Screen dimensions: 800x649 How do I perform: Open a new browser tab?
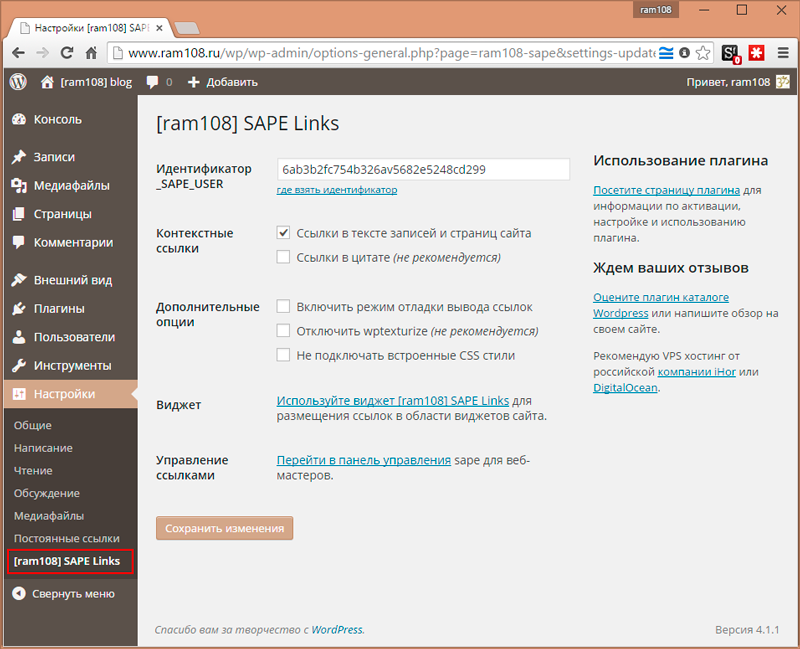coord(187,28)
